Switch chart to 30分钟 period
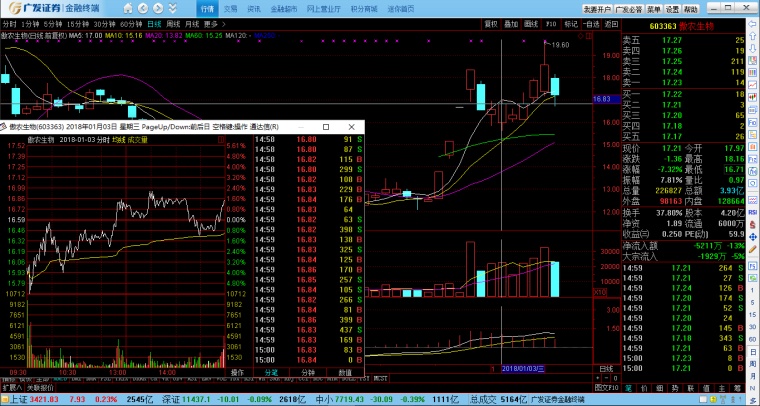Viewport: 760px width, 406px height. (104, 24)
